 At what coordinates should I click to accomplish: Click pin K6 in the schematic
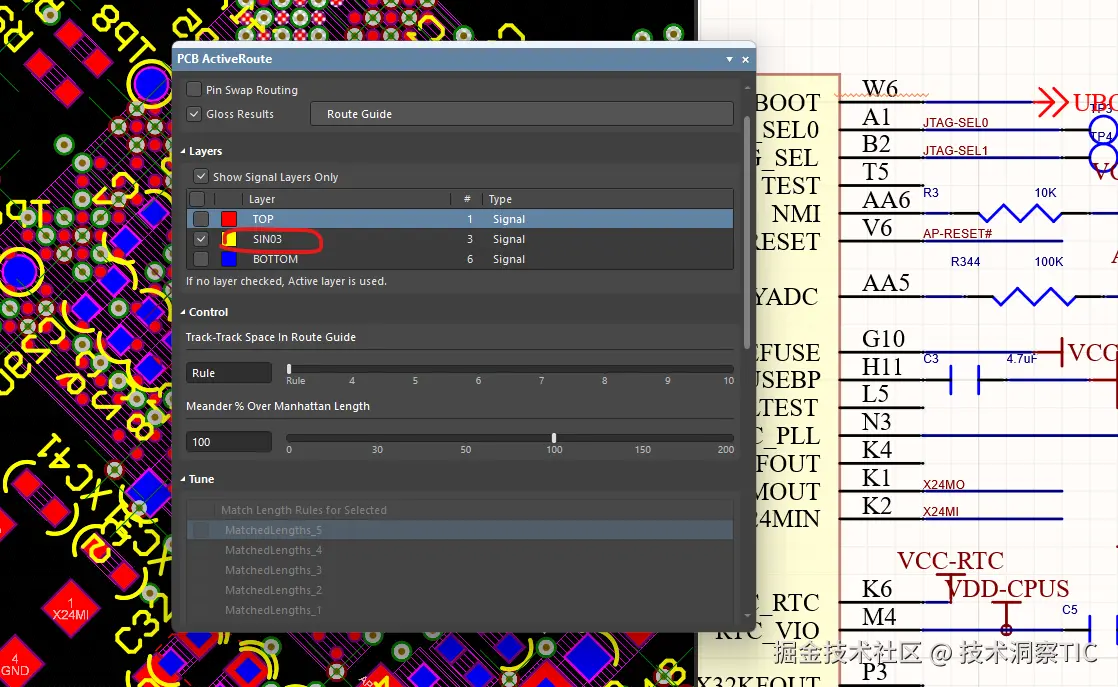pos(876,589)
